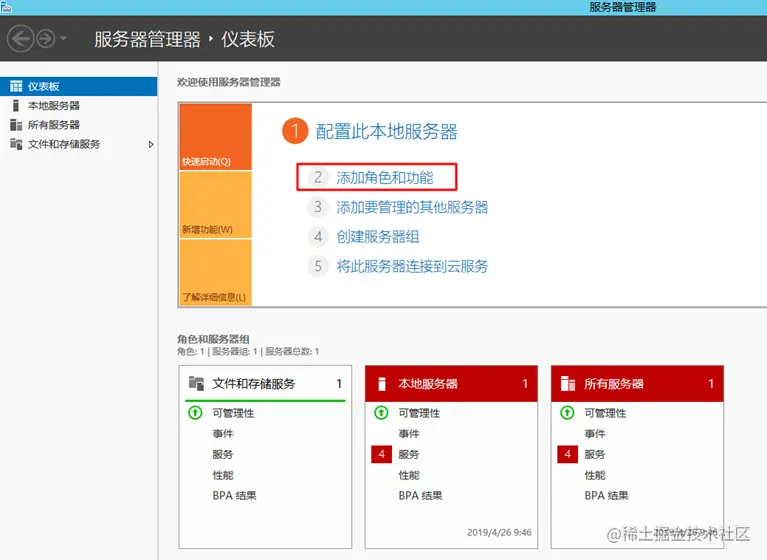Select the 了解详细信息(L) tile
This screenshot has width=767, height=560.
[x=216, y=272]
